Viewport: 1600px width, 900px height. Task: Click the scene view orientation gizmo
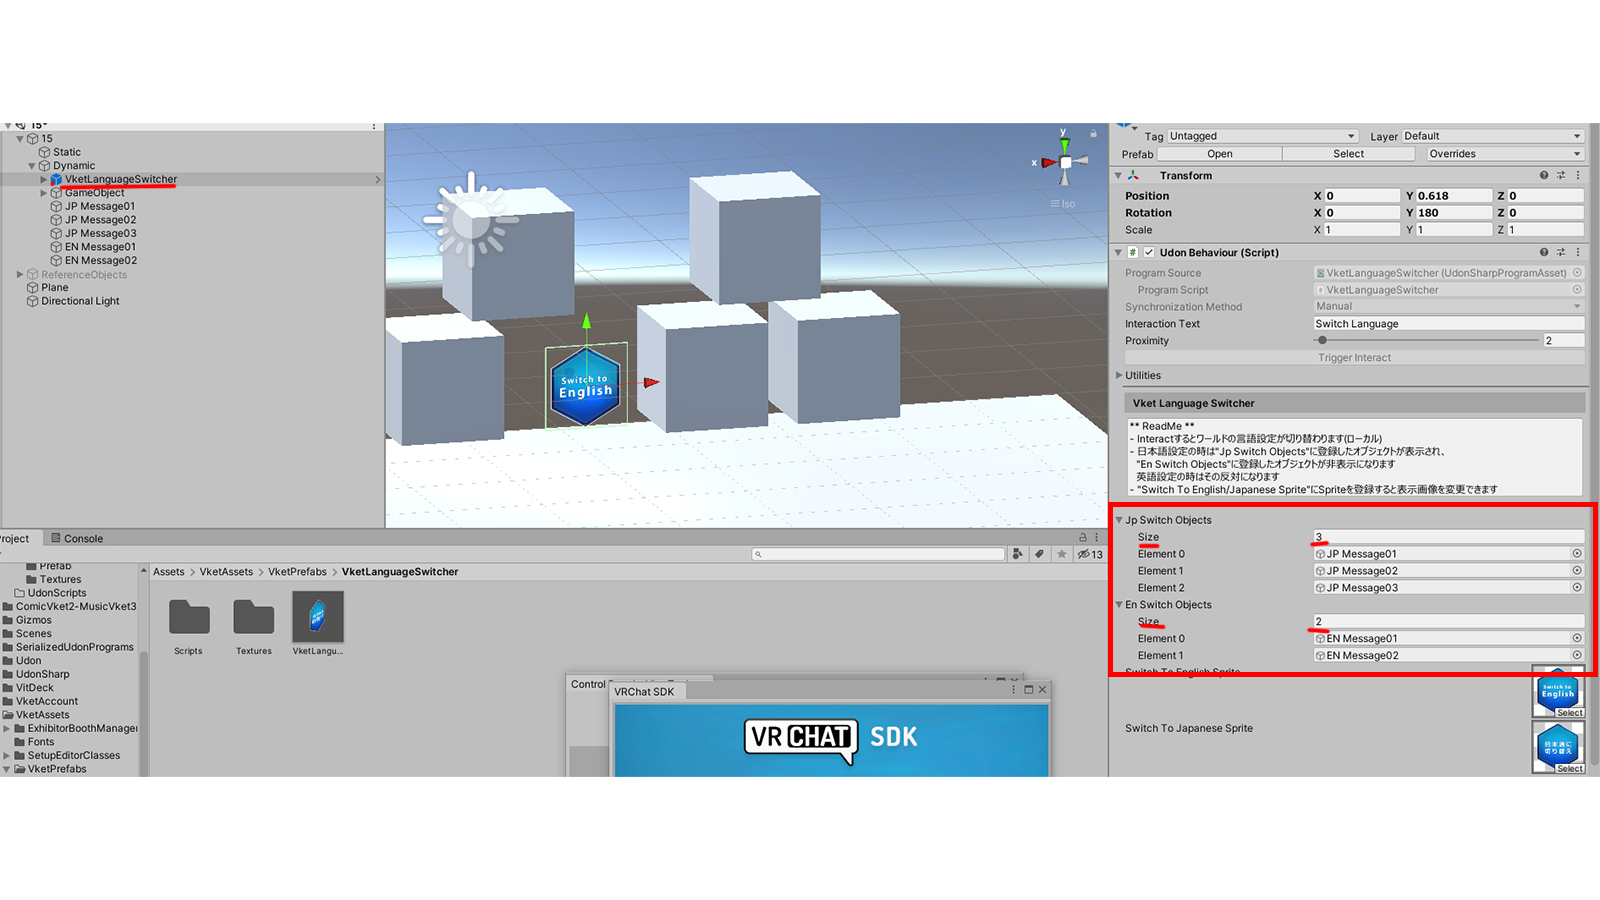pos(1065,161)
